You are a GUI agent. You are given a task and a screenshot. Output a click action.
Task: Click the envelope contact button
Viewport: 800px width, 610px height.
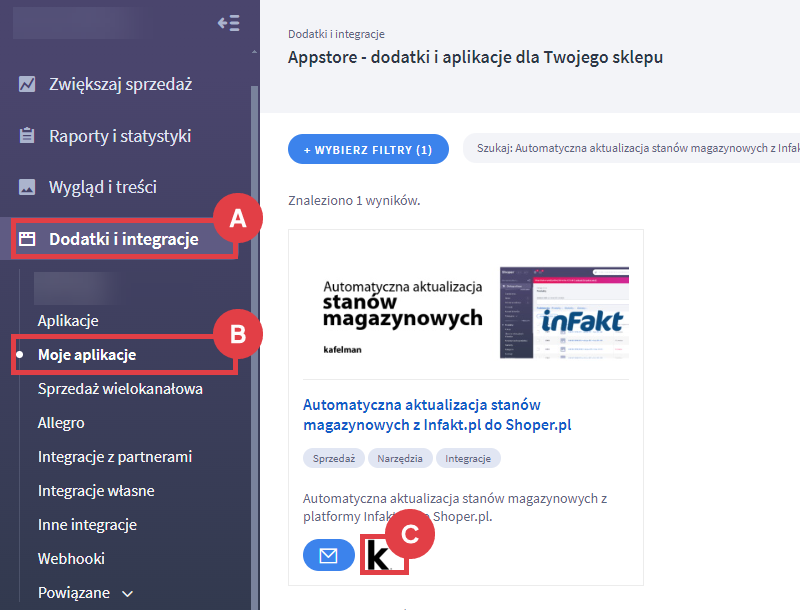[x=328, y=555]
